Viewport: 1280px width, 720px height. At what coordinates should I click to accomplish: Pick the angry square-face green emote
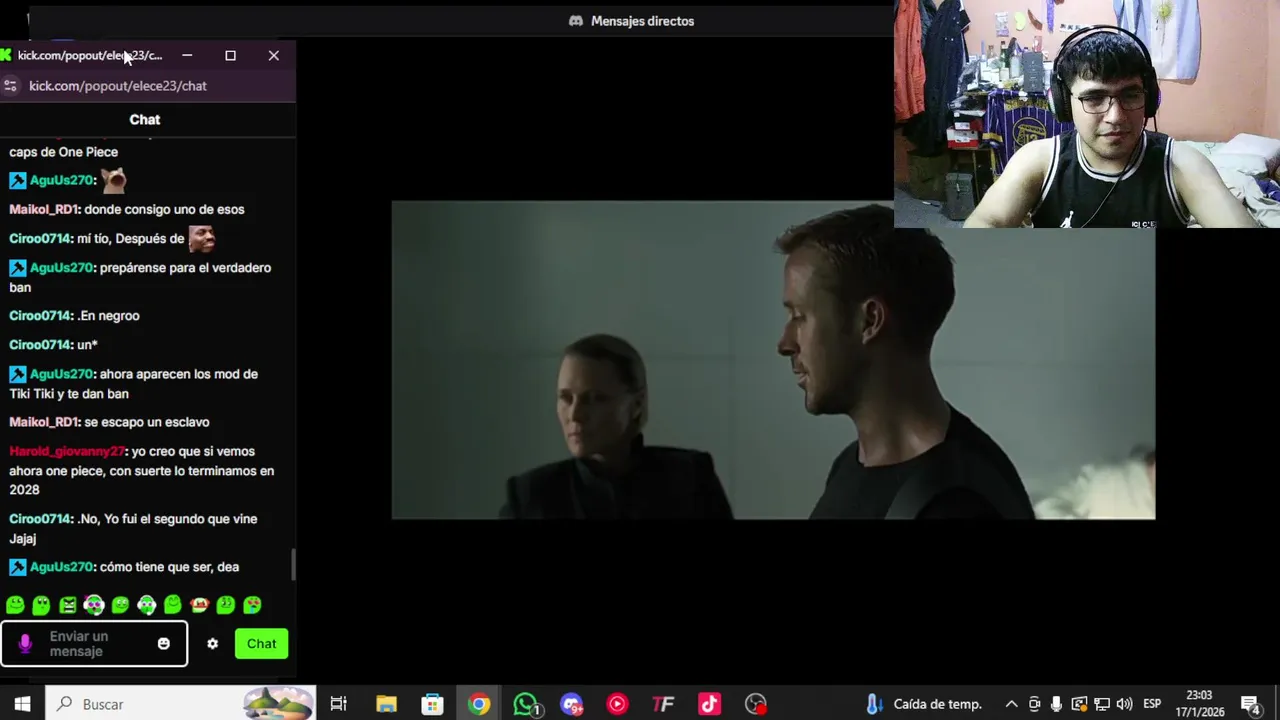pos(67,605)
